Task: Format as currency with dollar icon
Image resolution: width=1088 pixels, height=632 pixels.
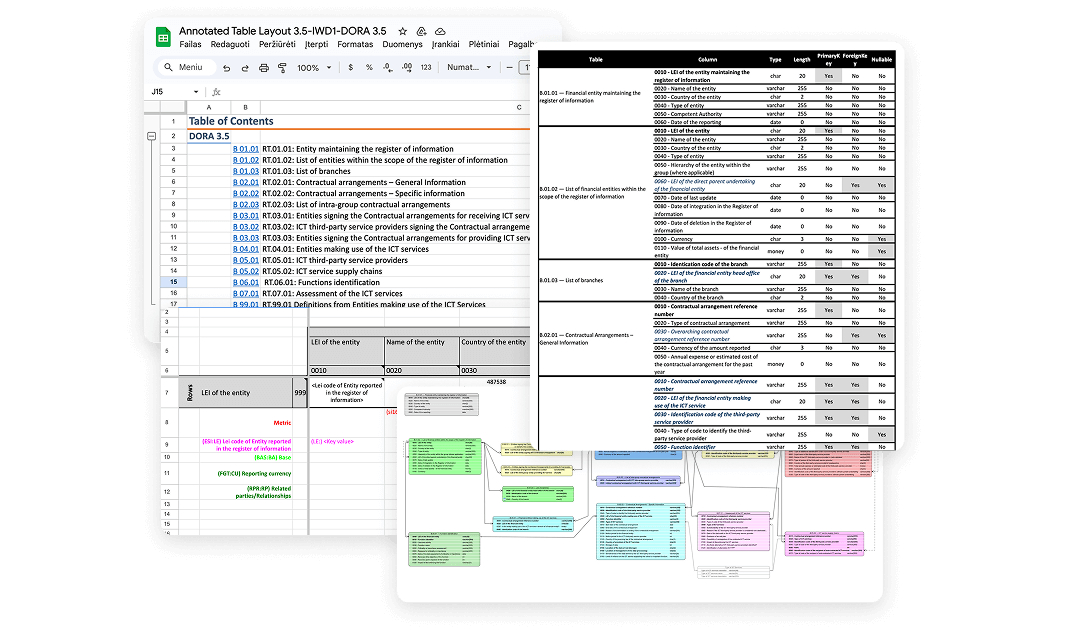Action: coord(350,68)
